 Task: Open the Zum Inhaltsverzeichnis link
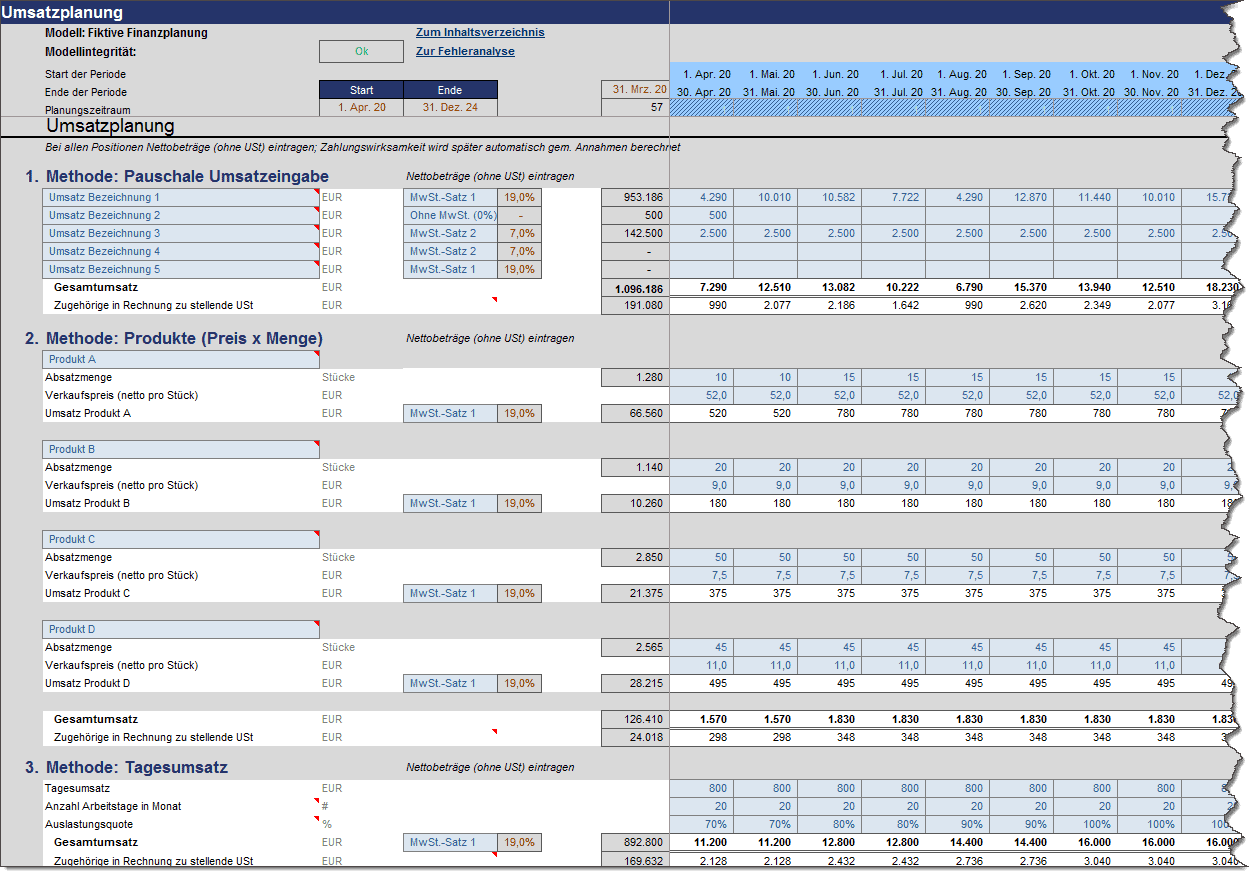point(480,33)
